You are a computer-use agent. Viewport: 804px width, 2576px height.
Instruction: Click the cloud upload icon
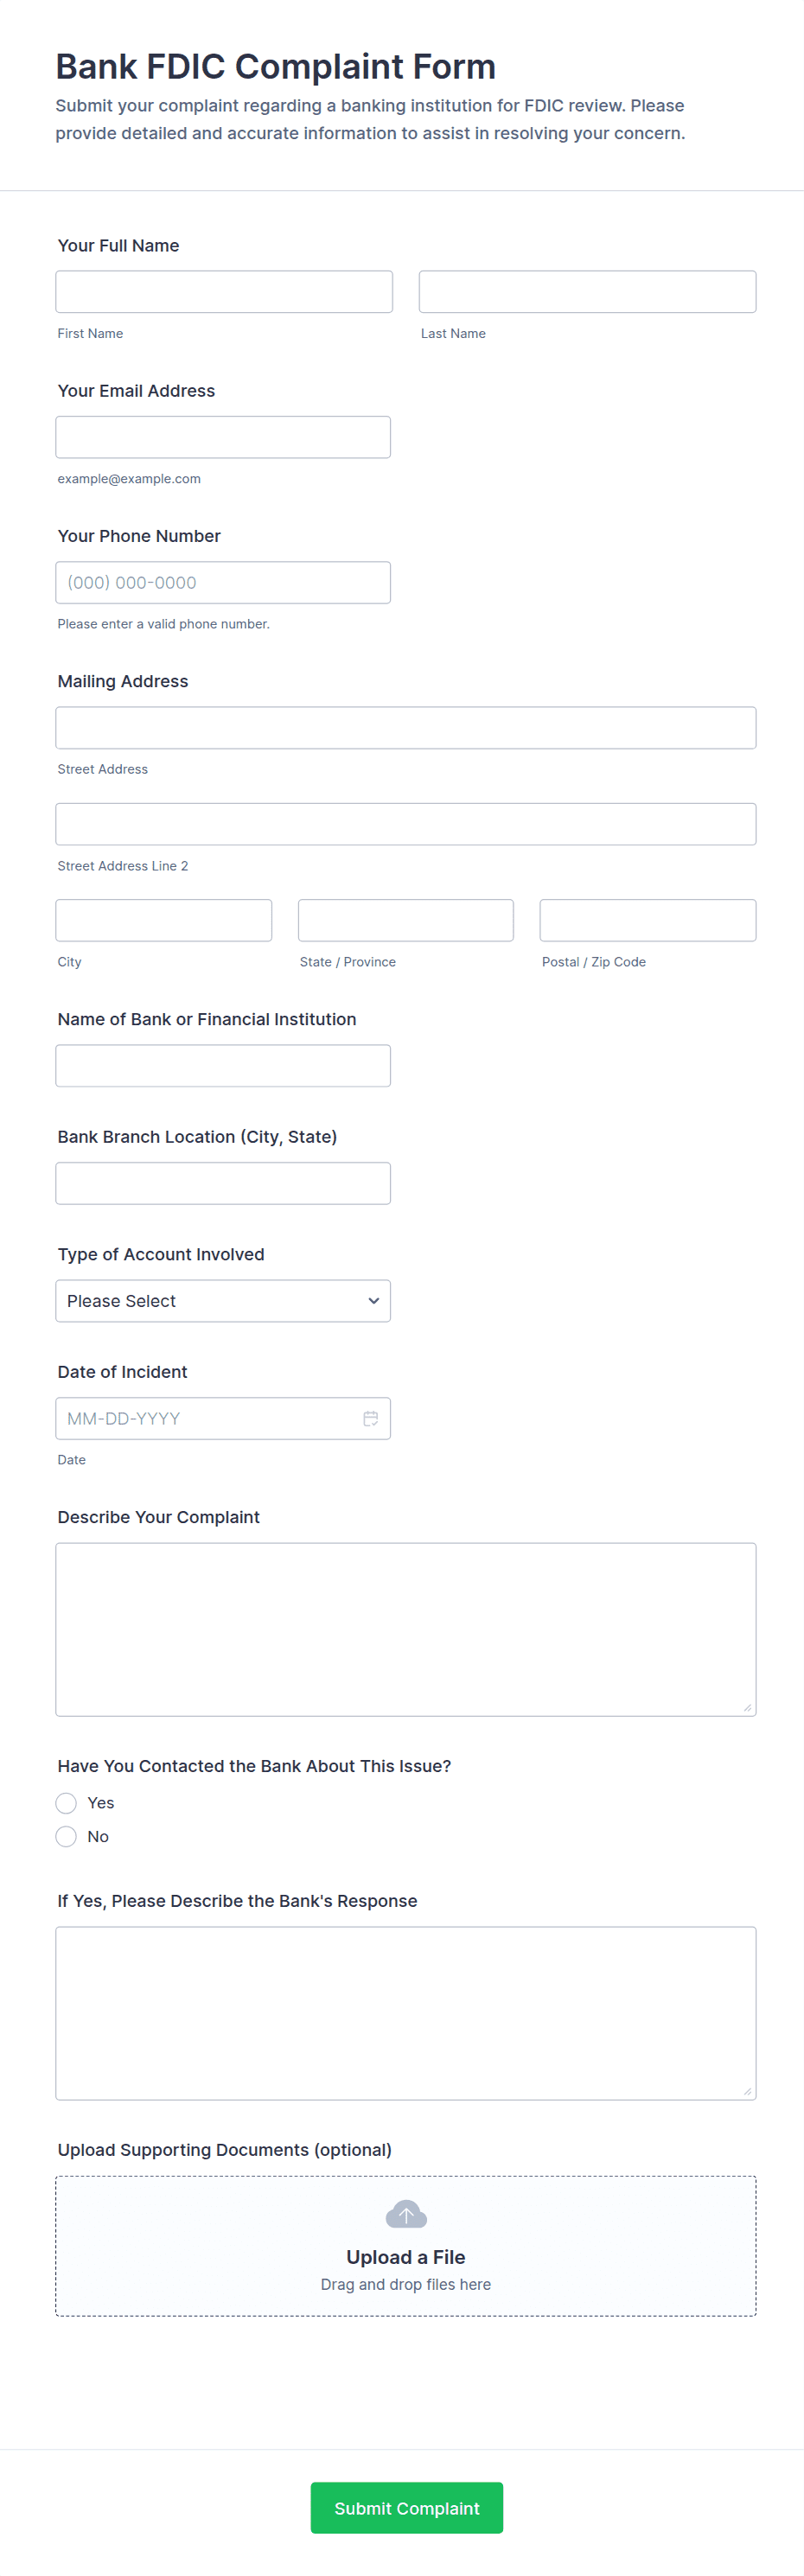[405, 2214]
